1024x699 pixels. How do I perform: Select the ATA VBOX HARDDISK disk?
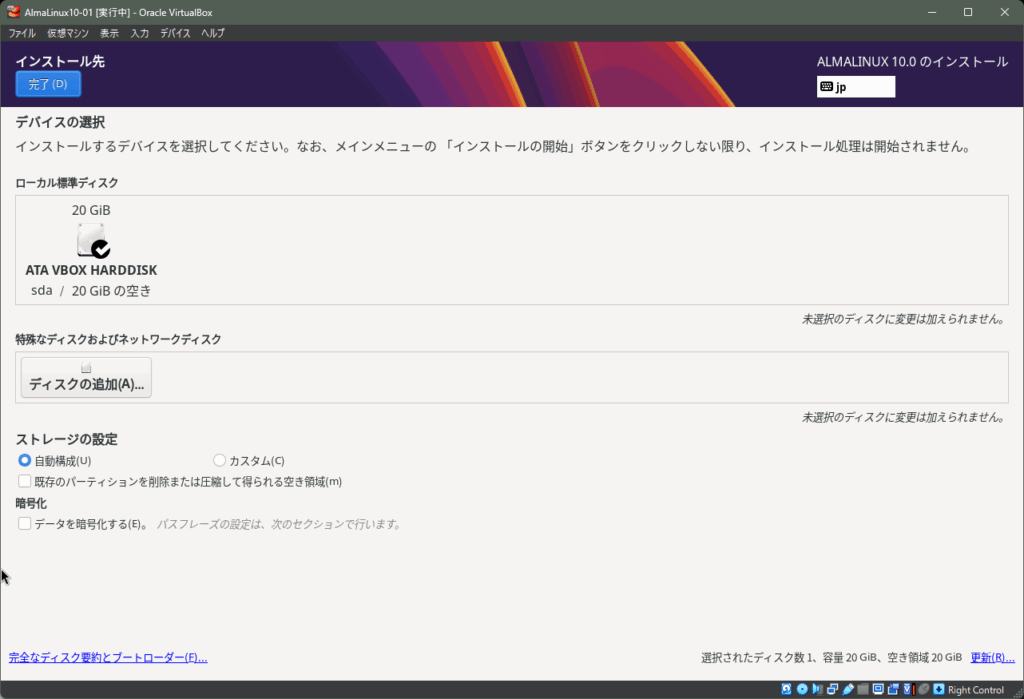pos(91,250)
